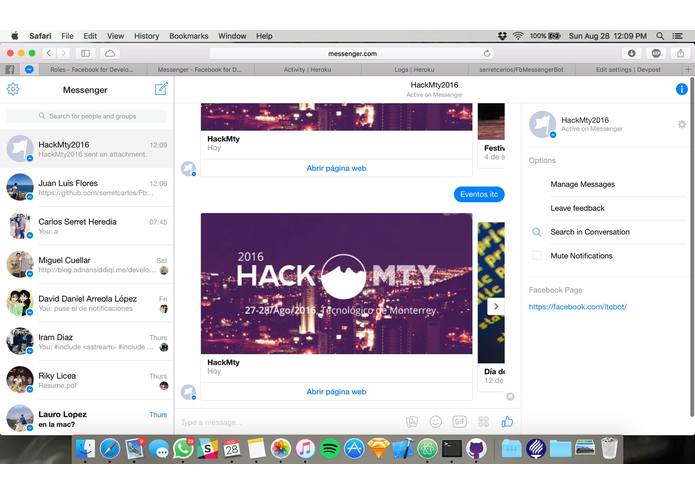The width and height of the screenshot is (695, 494).
Task: Toggle conversation info panel icon
Action: (x=681, y=89)
